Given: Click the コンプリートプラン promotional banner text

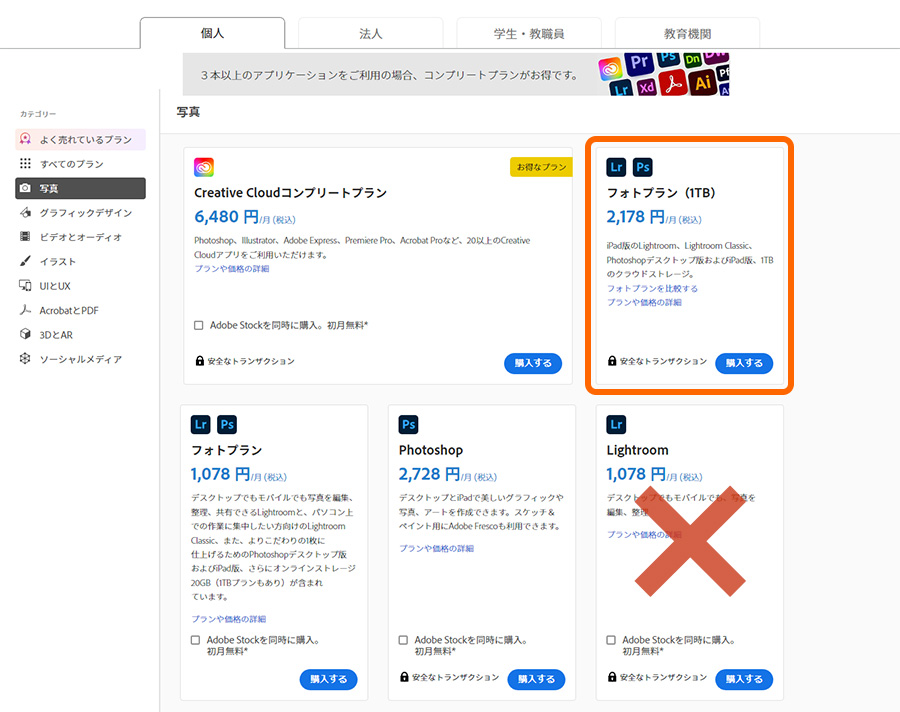Looking at the screenshot, I should [x=389, y=75].
